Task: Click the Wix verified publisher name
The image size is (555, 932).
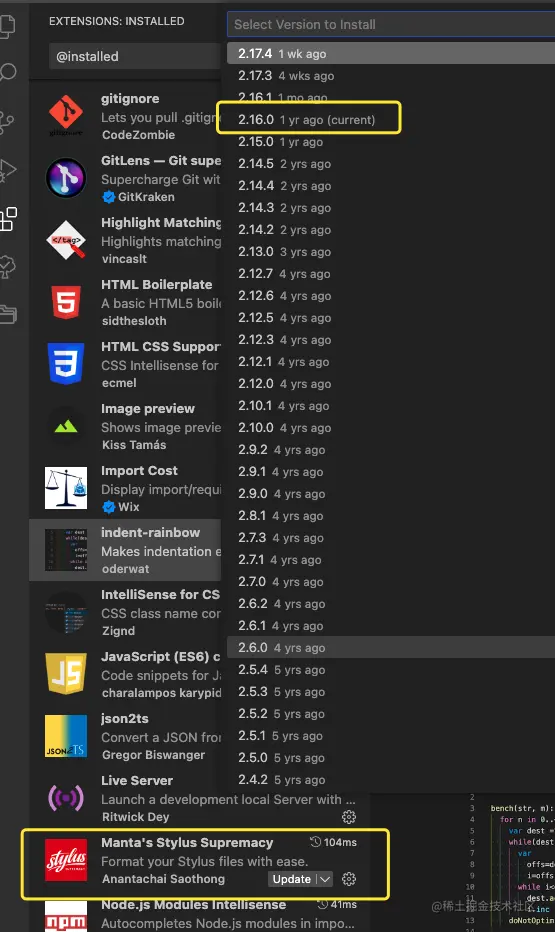Action: click(x=128, y=507)
